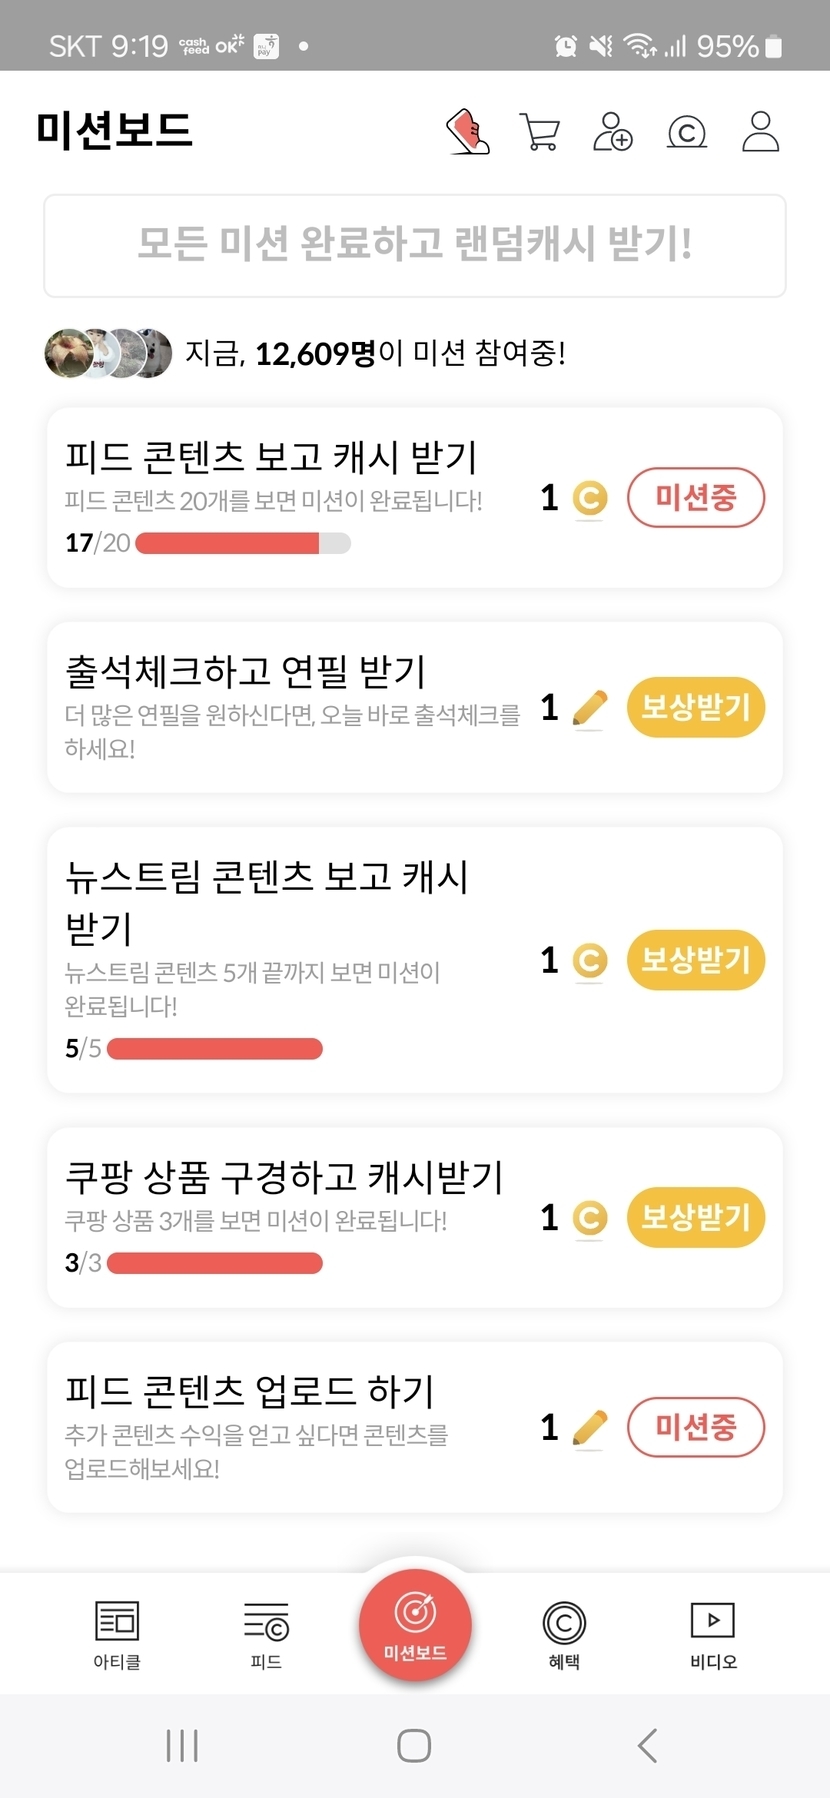Screen dimensions: 830x1798
Task: Tap the 모든 미션 완료하고 랜덤캐시 받기 banner
Action: (415, 245)
